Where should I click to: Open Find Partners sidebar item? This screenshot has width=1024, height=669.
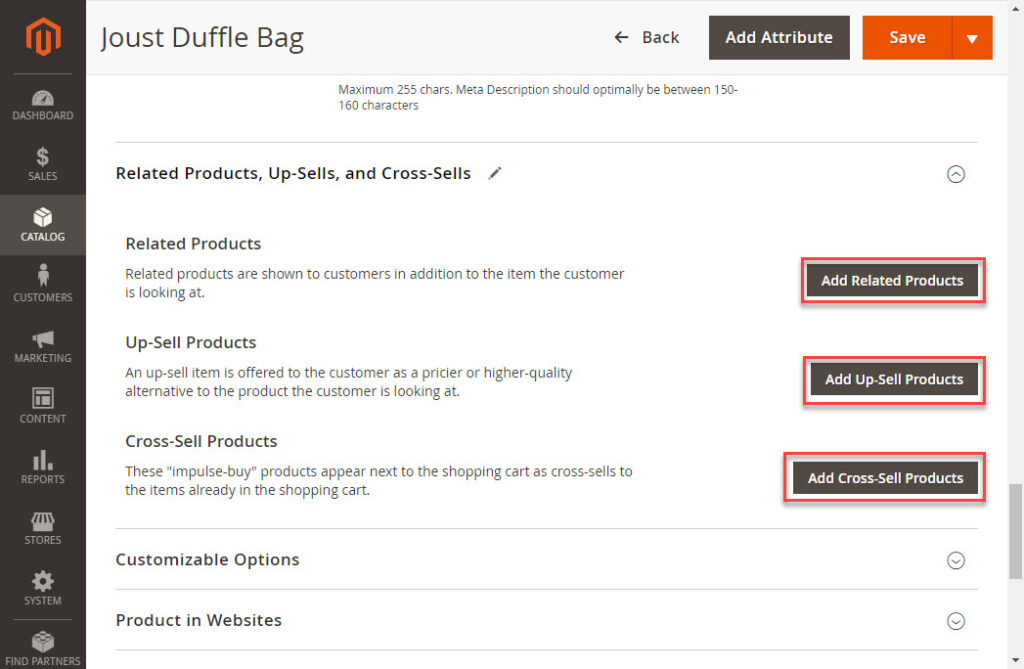pyautogui.click(x=43, y=648)
